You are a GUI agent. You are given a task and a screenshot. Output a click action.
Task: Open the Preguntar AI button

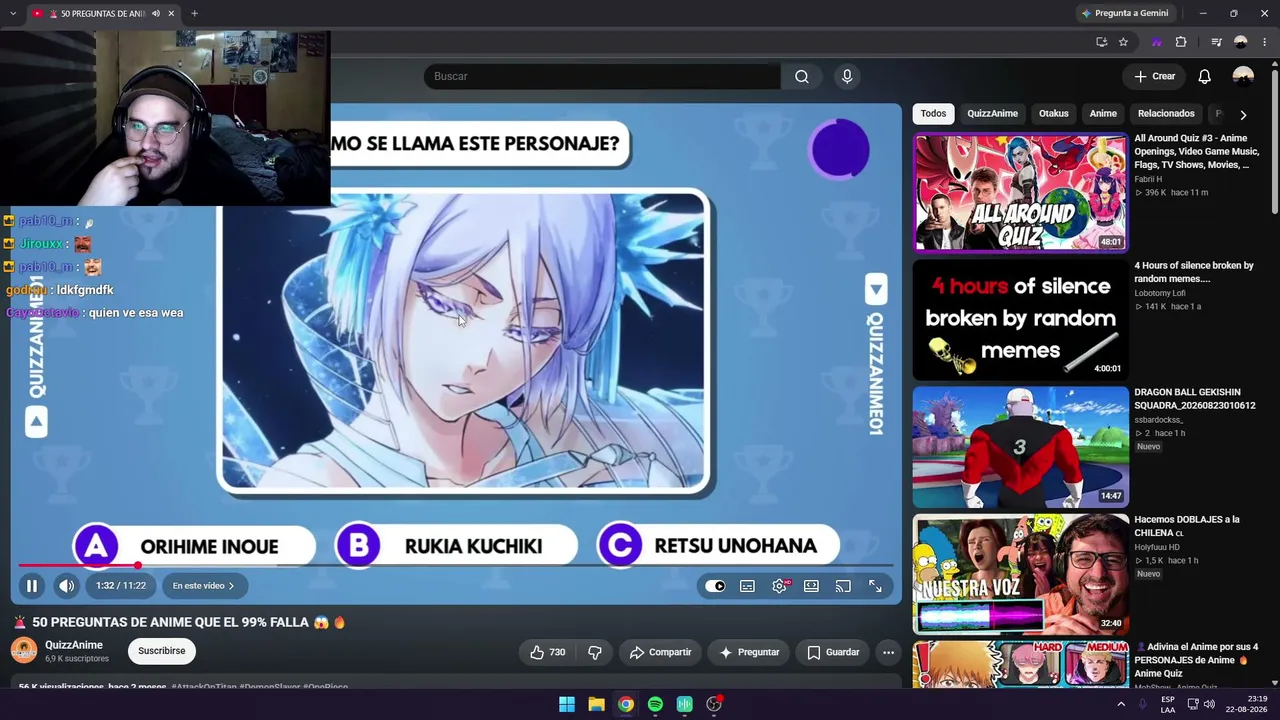[749, 652]
